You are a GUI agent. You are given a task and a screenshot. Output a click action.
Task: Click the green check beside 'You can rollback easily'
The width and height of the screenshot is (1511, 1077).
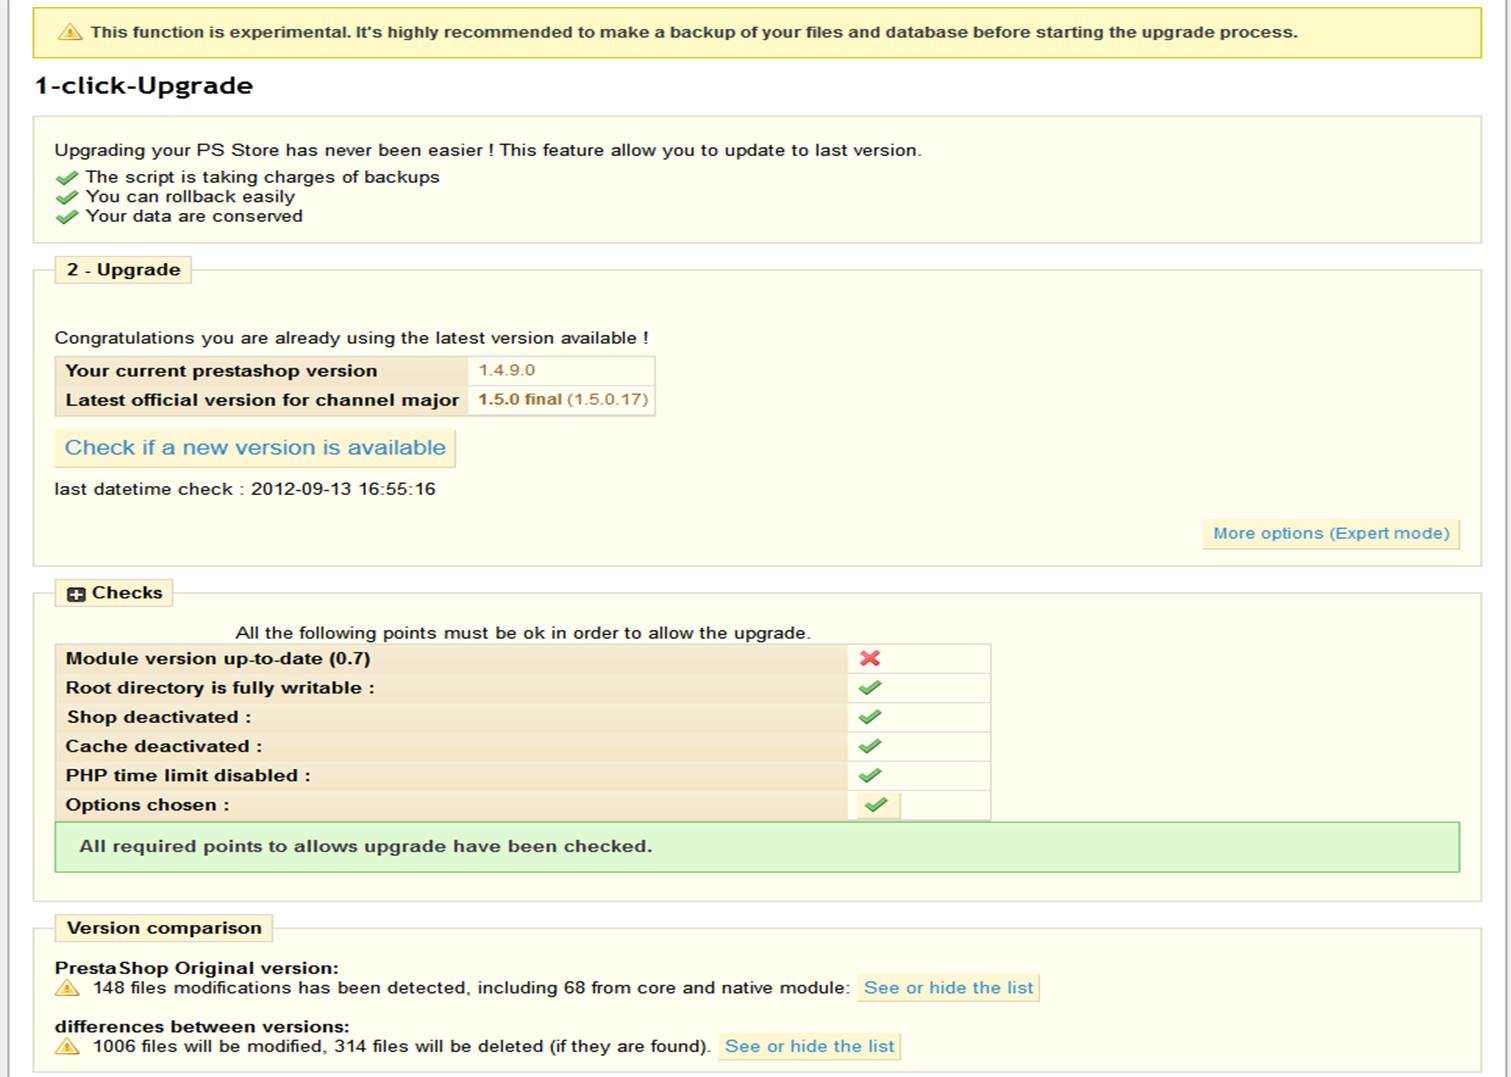pyautogui.click(x=67, y=197)
